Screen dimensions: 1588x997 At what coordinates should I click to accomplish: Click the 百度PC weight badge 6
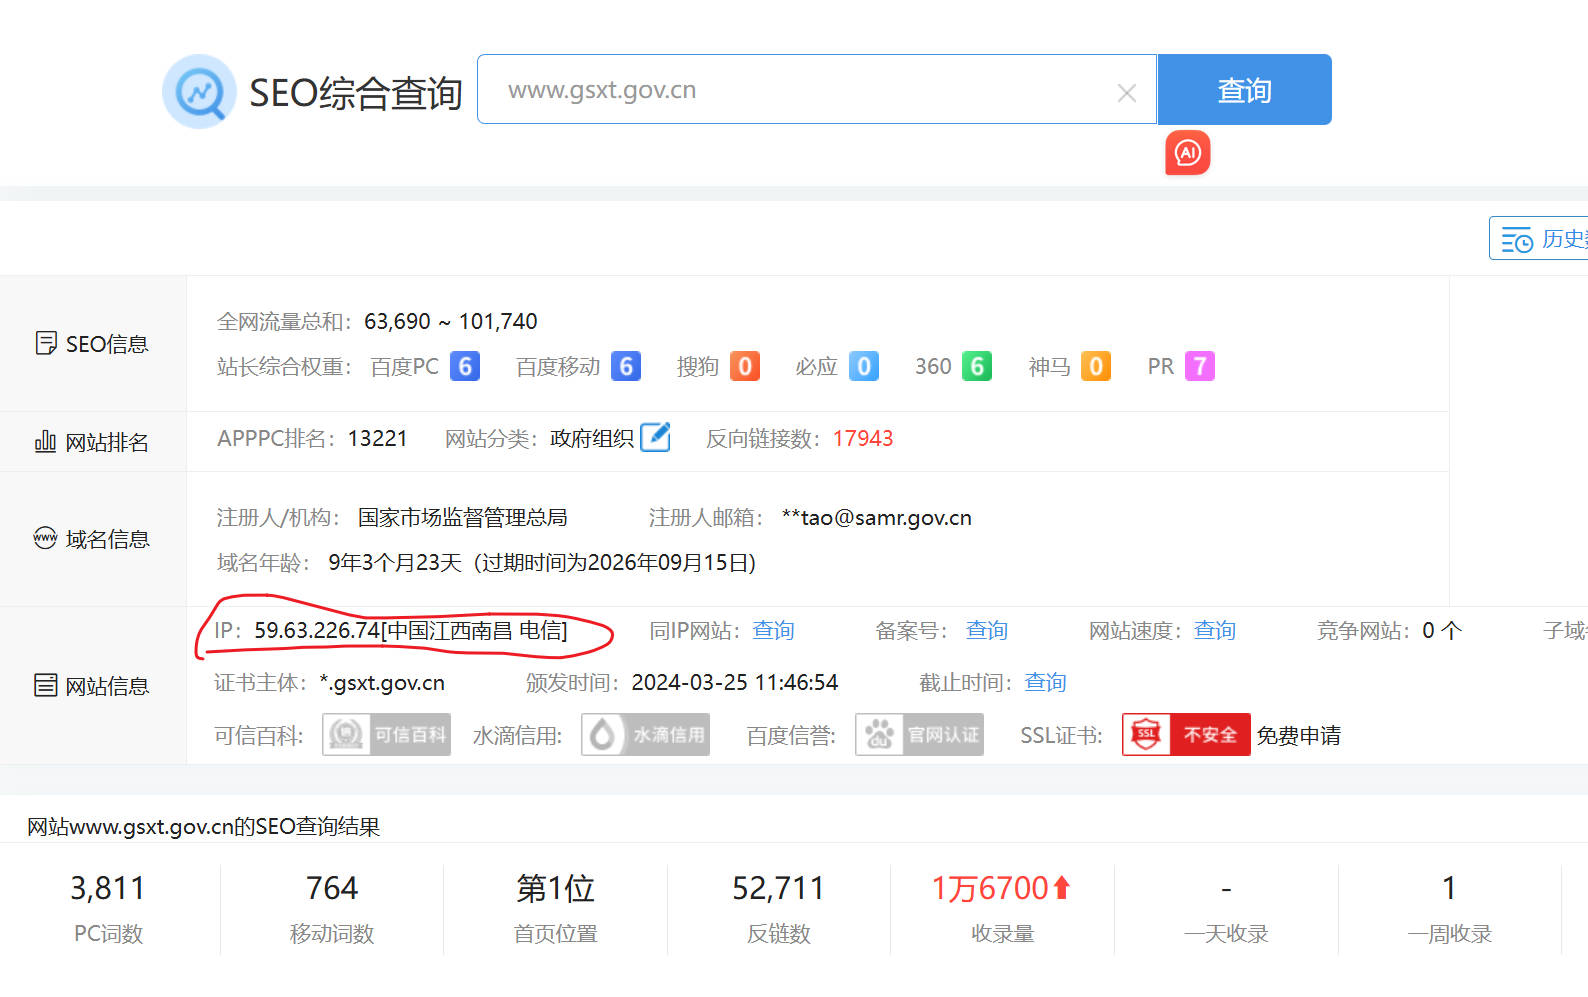click(464, 366)
